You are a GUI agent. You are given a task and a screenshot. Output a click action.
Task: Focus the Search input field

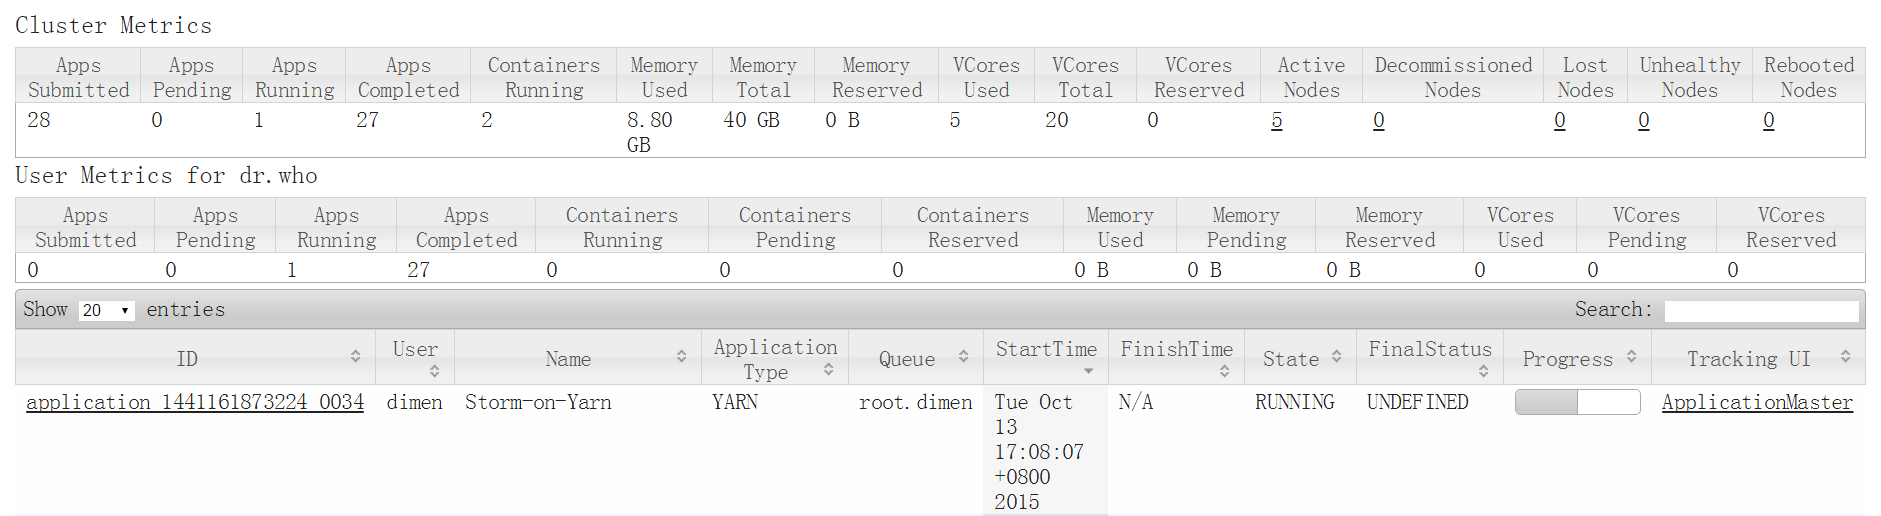(x=1761, y=311)
